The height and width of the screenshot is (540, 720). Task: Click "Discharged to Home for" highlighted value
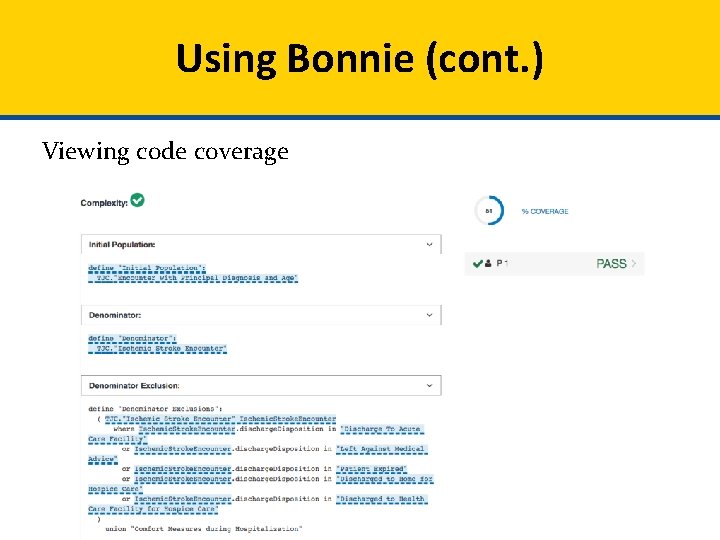click(x=384, y=479)
